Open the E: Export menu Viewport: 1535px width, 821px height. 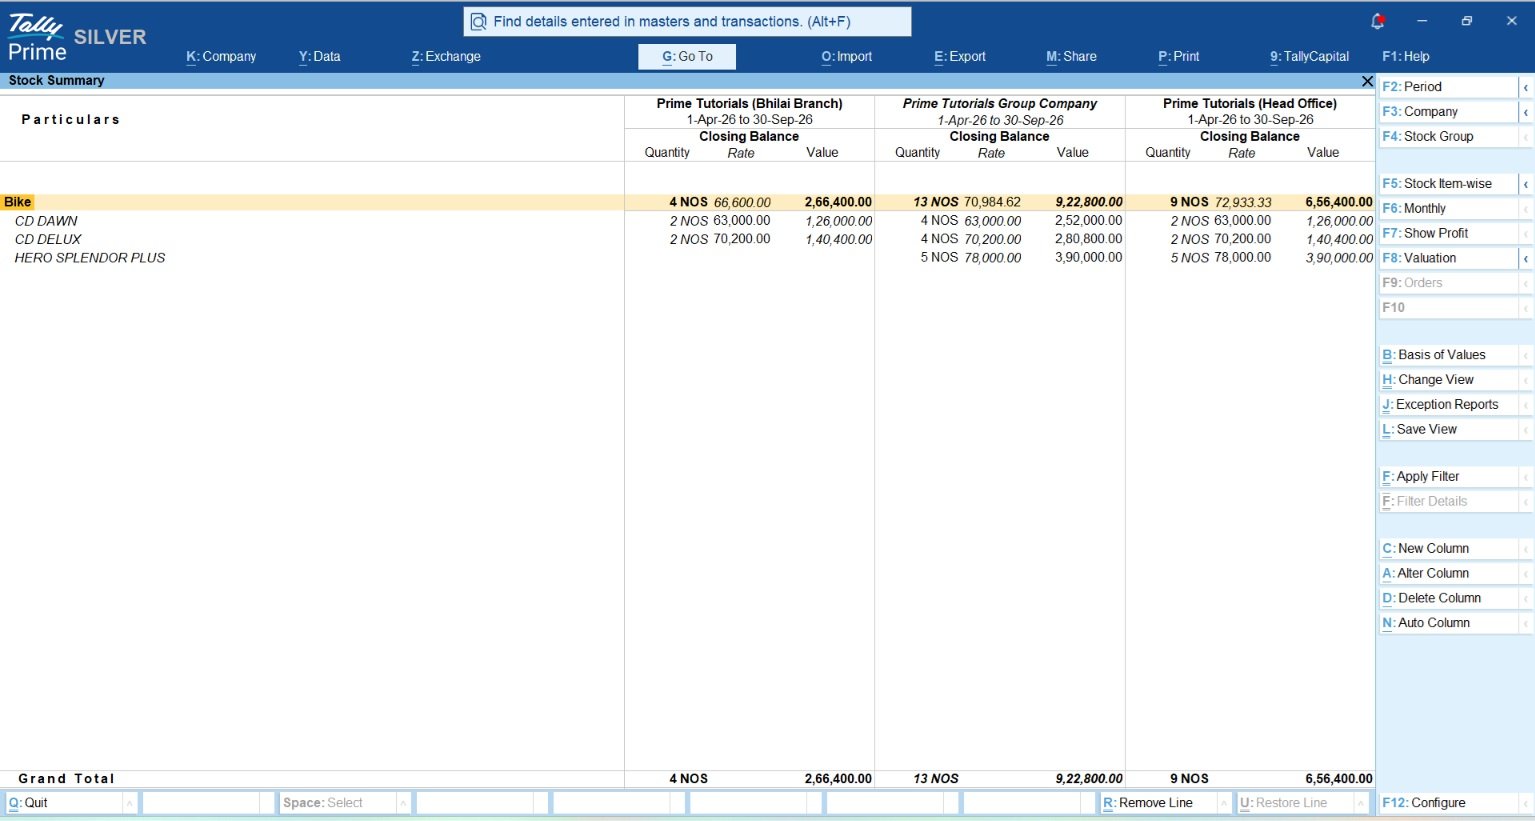coord(960,57)
